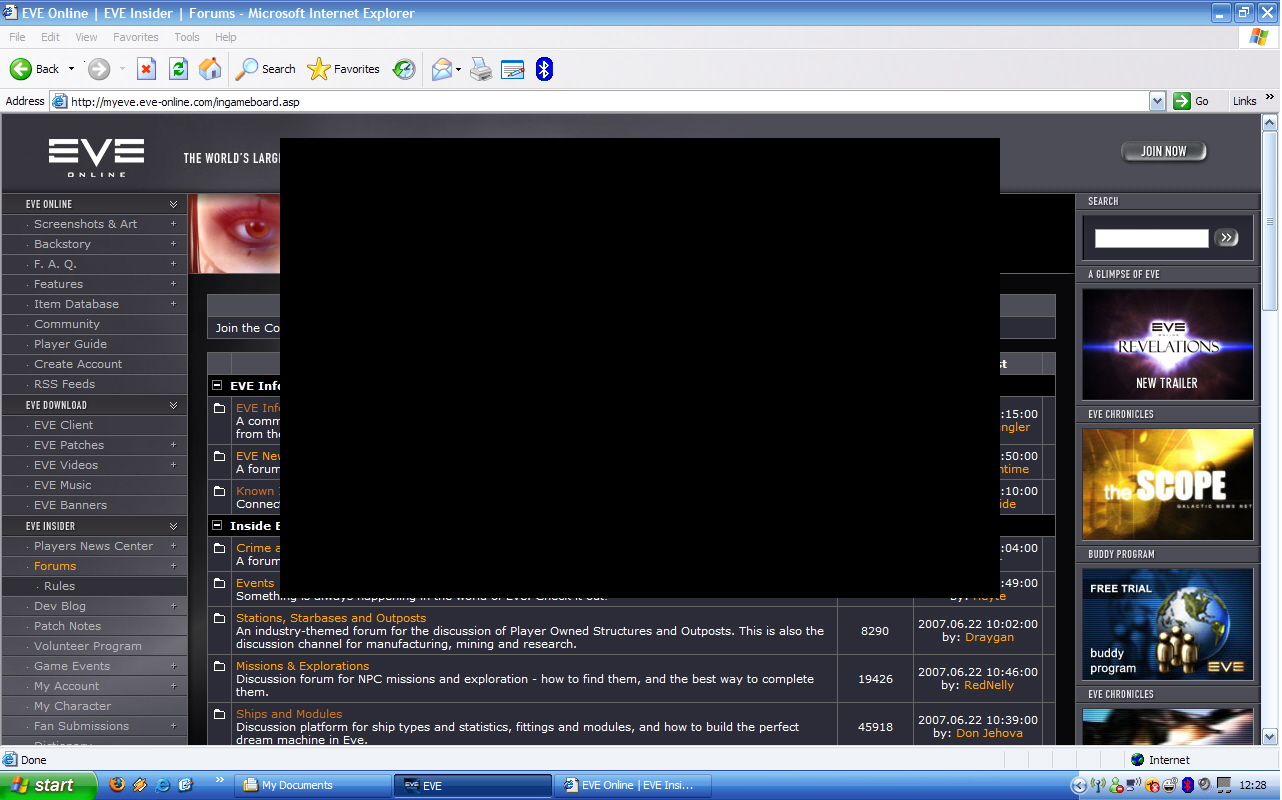Click the page scrollbar down arrow
This screenshot has width=1282, height=800.
(1270, 737)
